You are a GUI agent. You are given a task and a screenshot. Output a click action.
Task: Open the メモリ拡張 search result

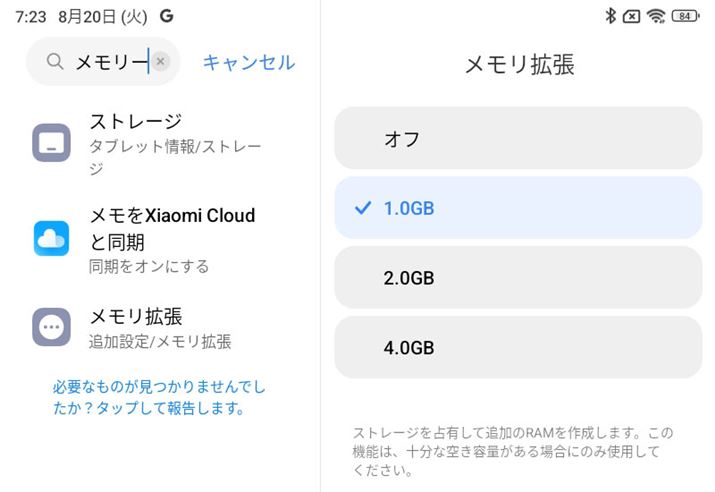(x=160, y=328)
